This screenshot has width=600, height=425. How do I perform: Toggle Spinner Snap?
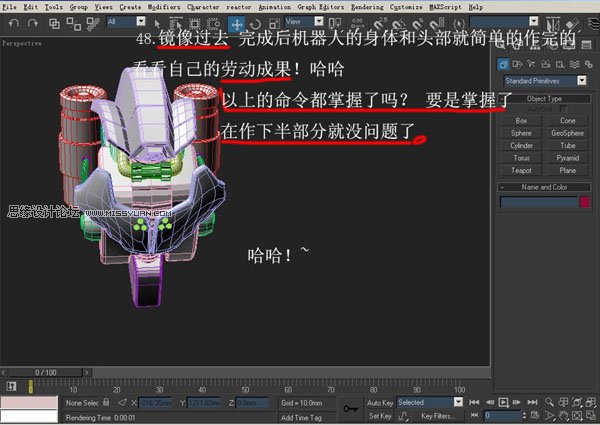pyautogui.click(x=437, y=24)
